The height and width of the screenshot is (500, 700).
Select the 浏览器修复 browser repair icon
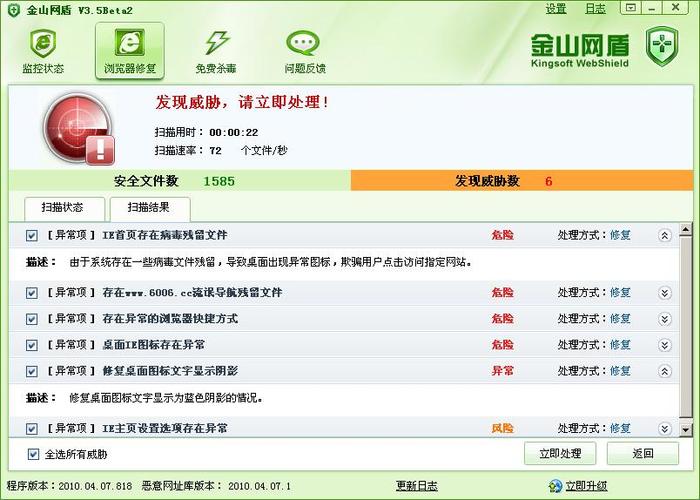pyautogui.click(x=130, y=50)
